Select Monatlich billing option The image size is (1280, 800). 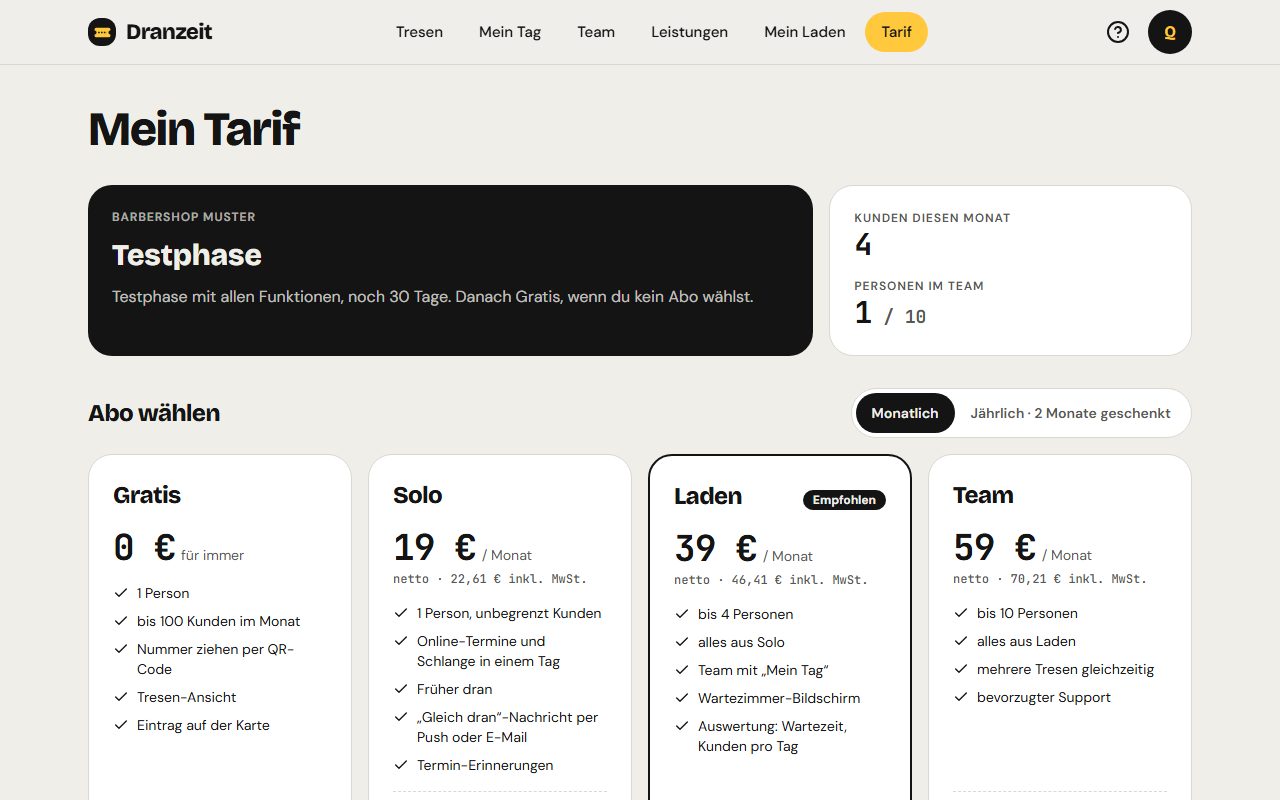[905, 413]
